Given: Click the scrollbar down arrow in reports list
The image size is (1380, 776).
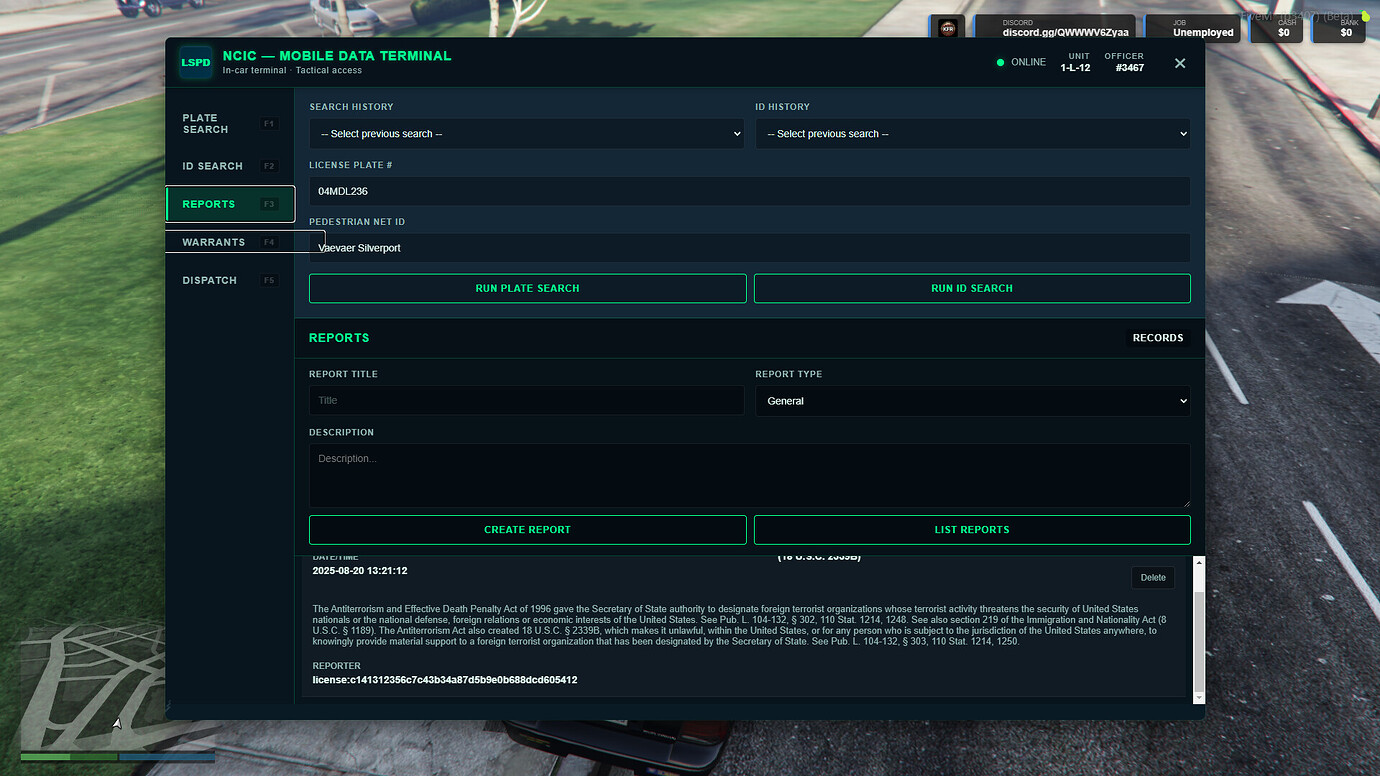Looking at the screenshot, I should click(1199, 695).
